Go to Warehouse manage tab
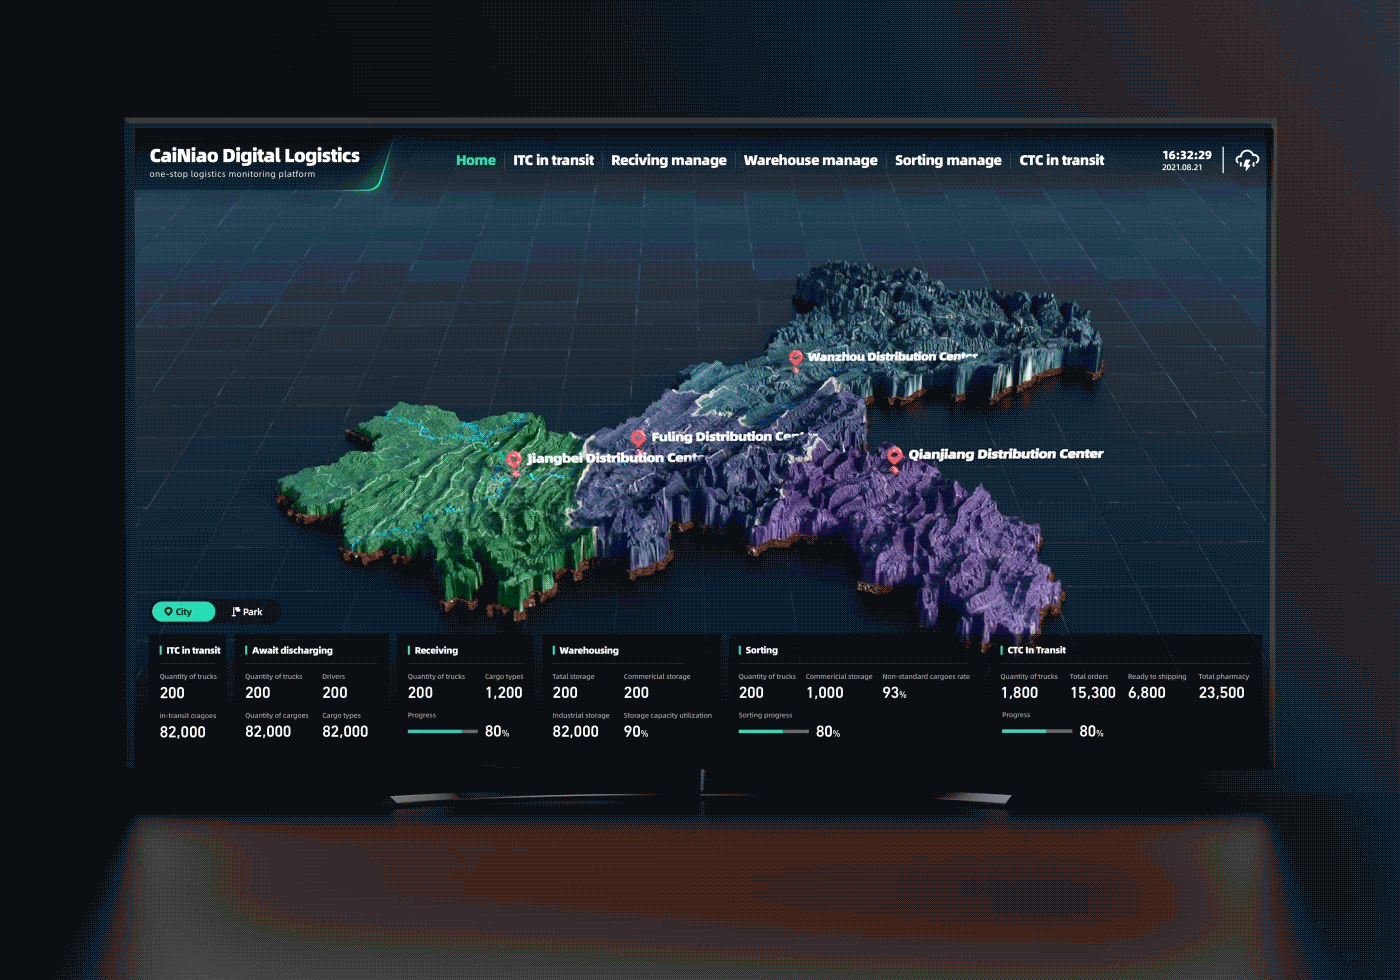The width and height of the screenshot is (1400, 980). coord(810,160)
